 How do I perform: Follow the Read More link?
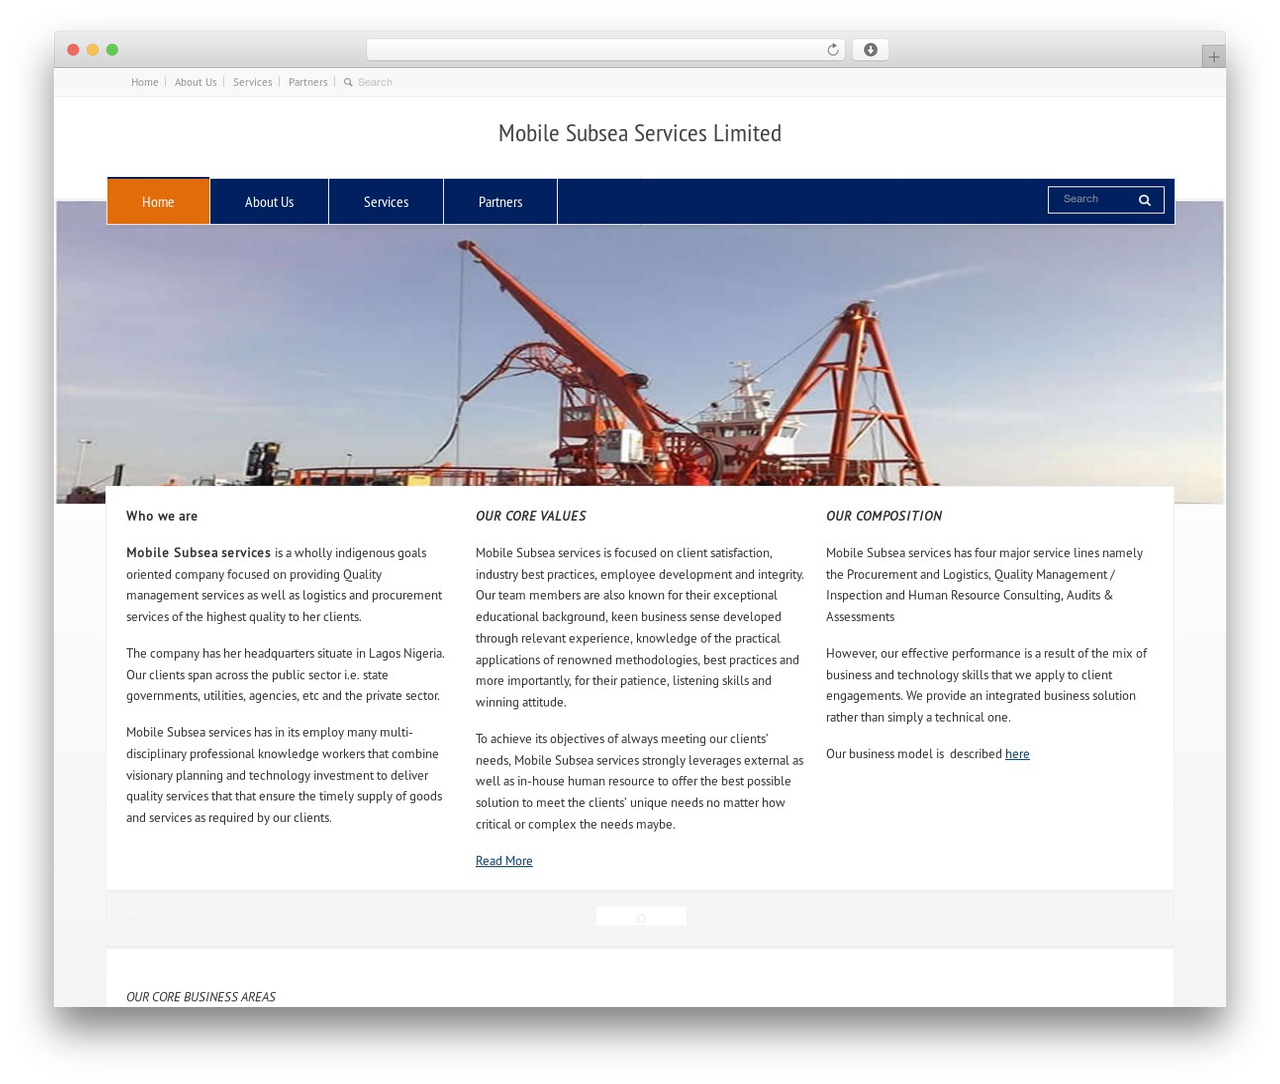point(504,861)
